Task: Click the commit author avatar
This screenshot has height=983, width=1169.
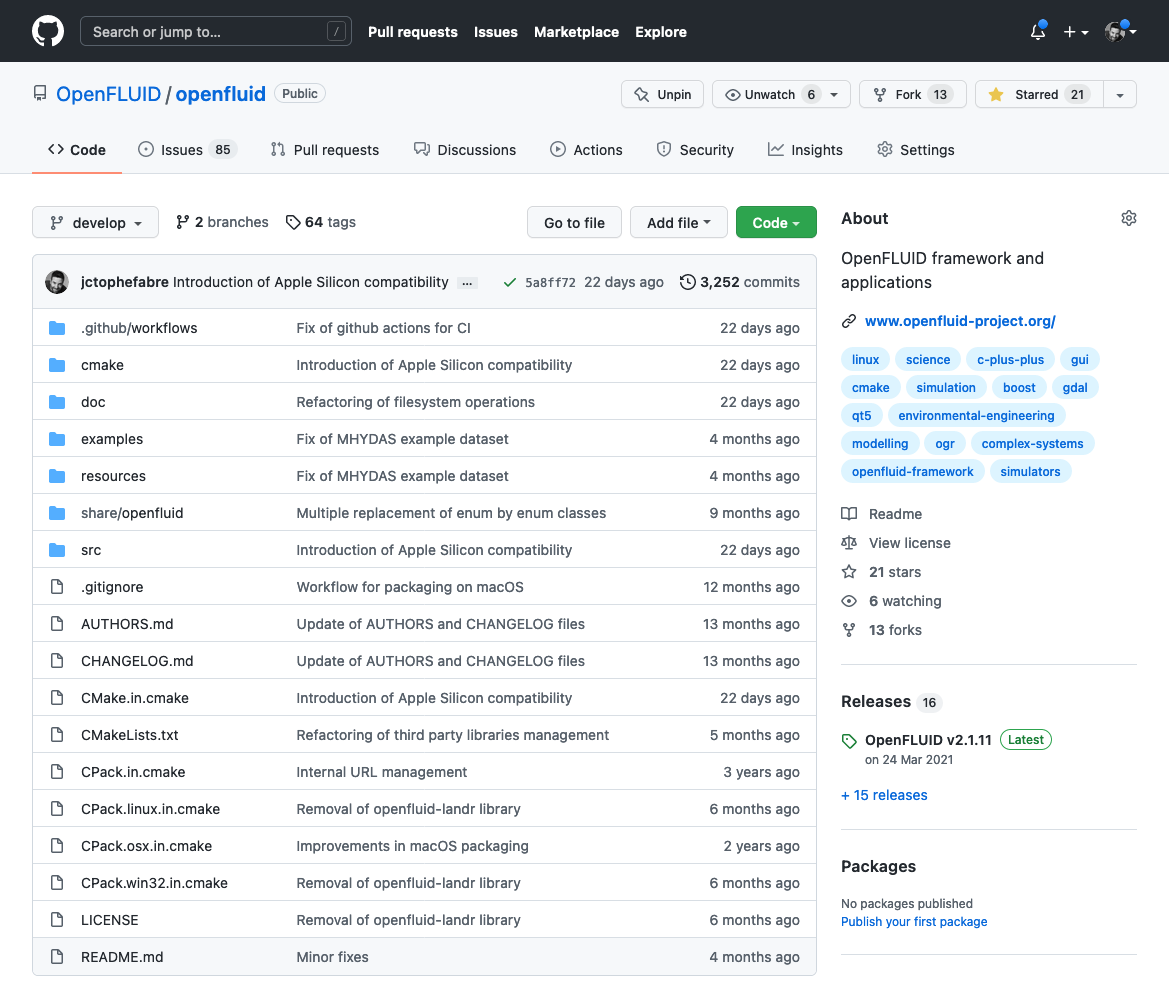Action: coord(57,282)
